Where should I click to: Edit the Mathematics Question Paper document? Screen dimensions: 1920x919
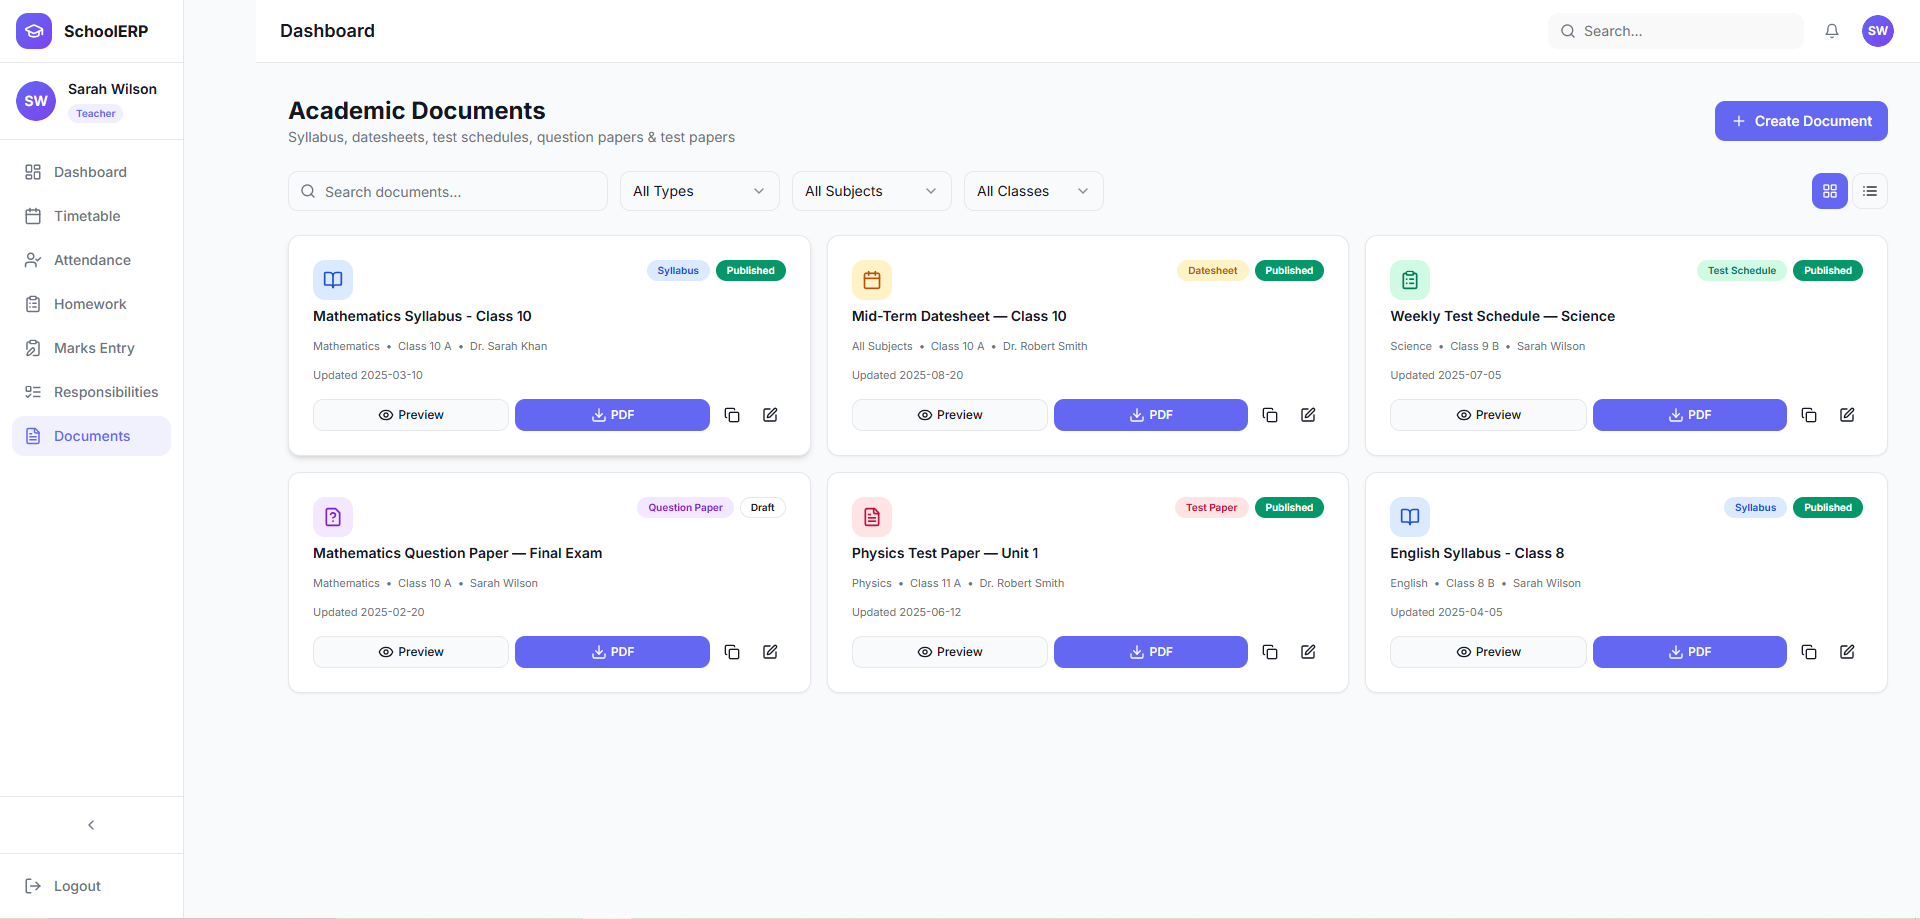pyautogui.click(x=770, y=652)
